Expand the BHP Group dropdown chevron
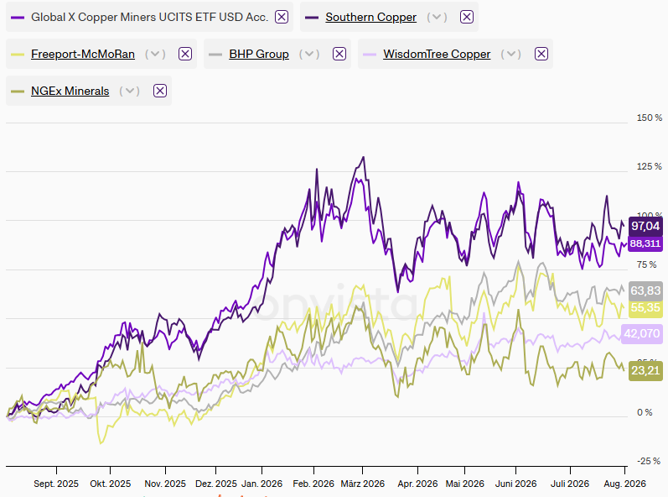This screenshot has height=497, width=668. pyautogui.click(x=309, y=54)
